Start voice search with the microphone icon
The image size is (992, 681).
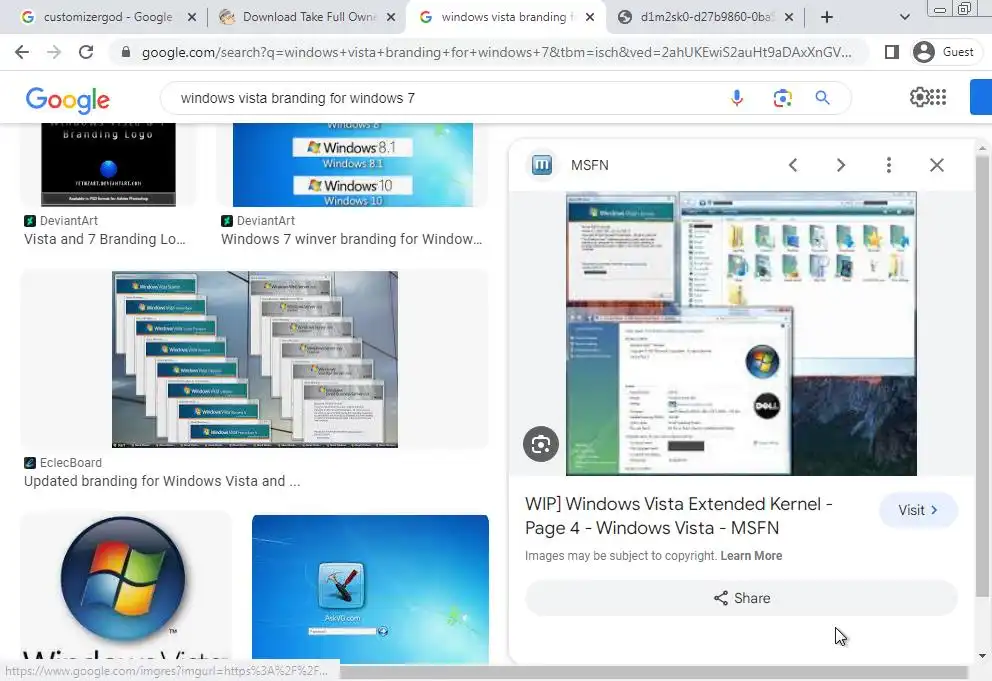[x=736, y=98]
